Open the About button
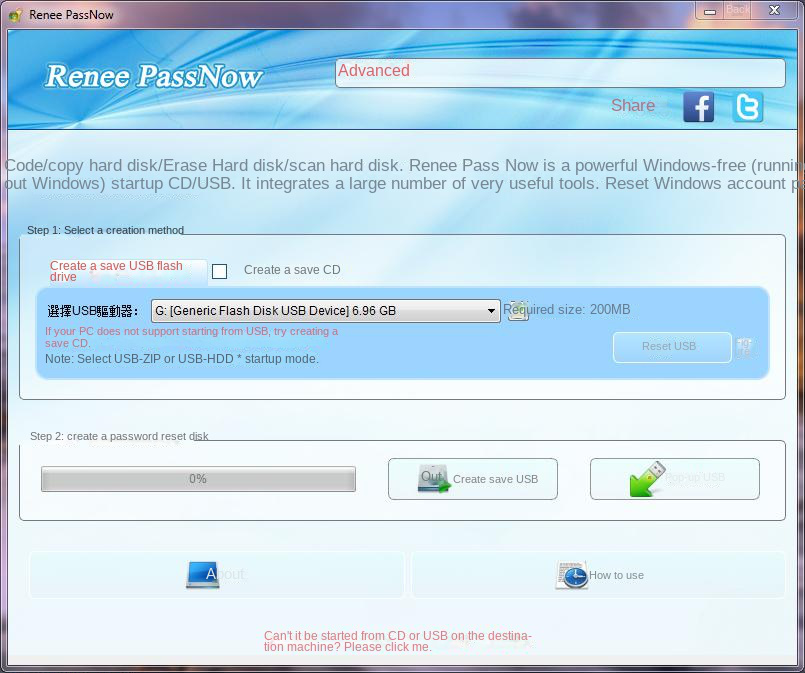The width and height of the screenshot is (805, 673). point(217,575)
